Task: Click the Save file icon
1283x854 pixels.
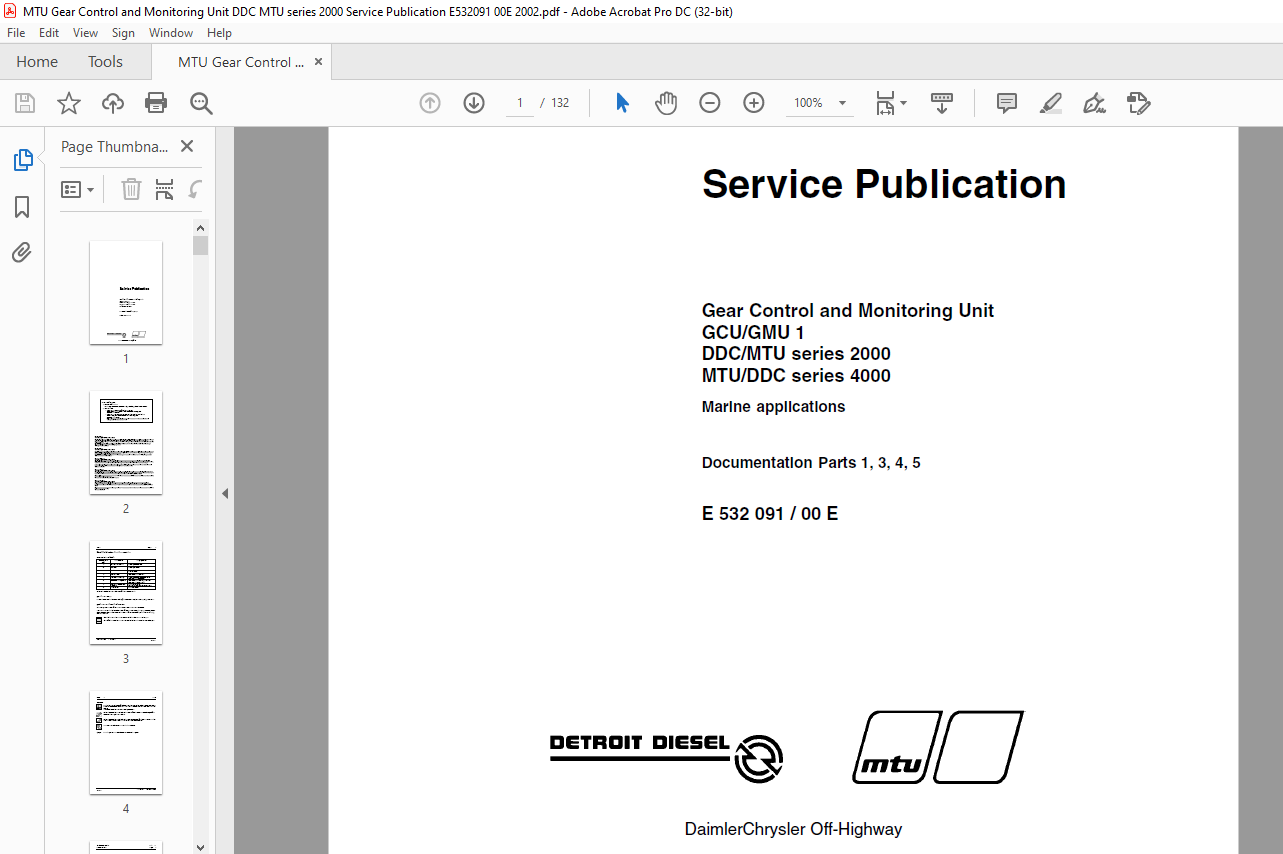Action: (x=25, y=103)
